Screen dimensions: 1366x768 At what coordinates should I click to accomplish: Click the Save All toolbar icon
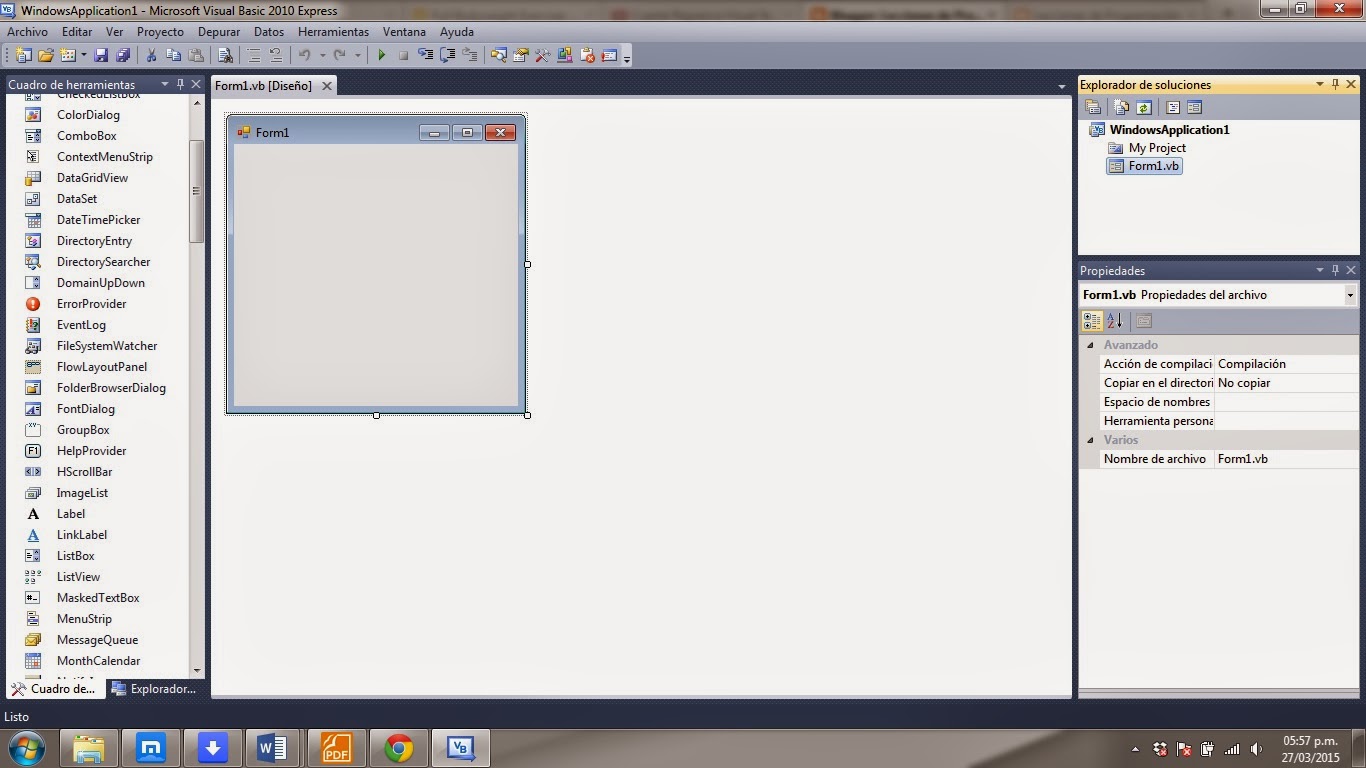(122, 55)
